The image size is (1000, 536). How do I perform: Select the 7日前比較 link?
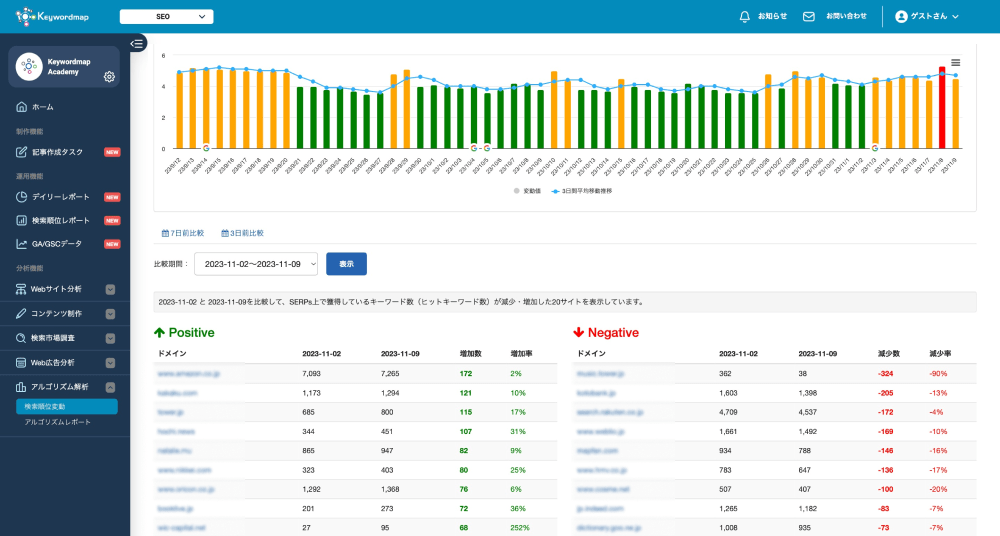coord(183,233)
